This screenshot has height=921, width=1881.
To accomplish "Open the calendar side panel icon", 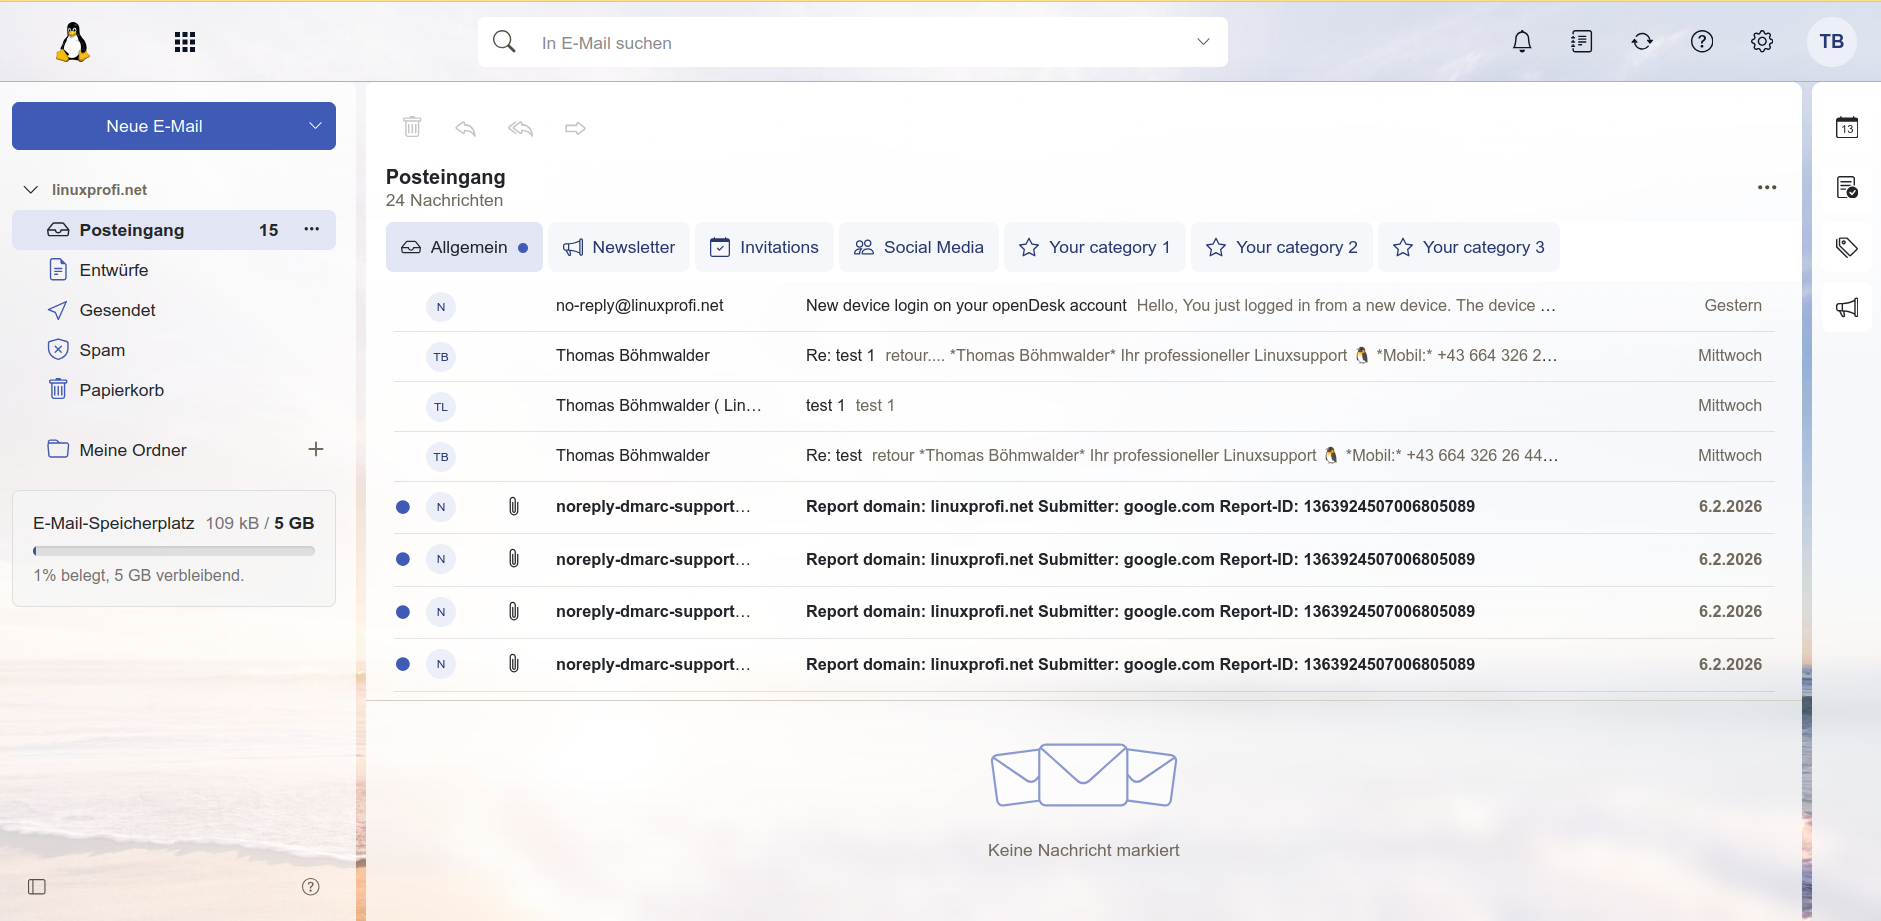I will click(1846, 128).
